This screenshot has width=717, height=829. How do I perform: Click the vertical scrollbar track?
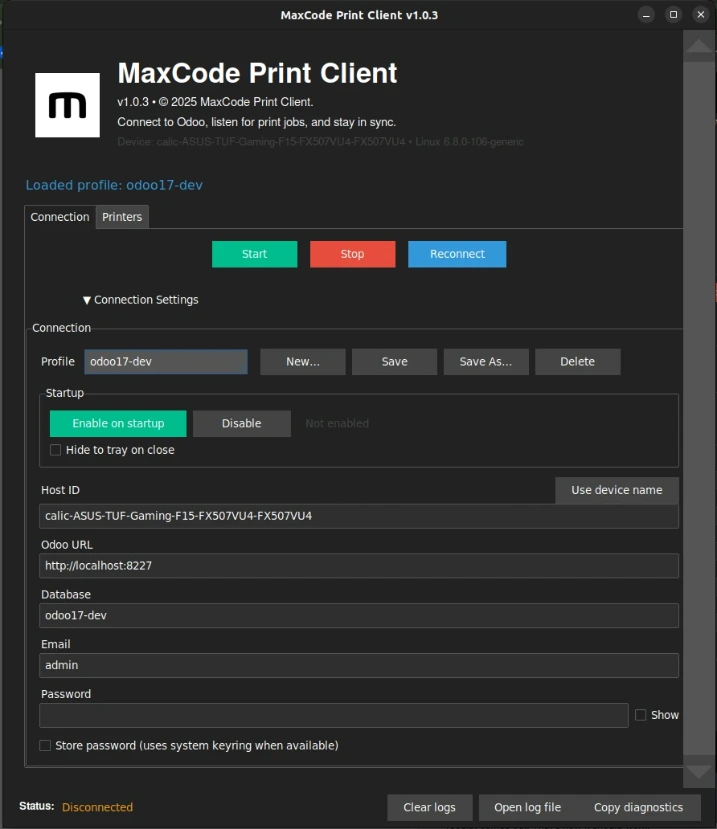point(698,400)
